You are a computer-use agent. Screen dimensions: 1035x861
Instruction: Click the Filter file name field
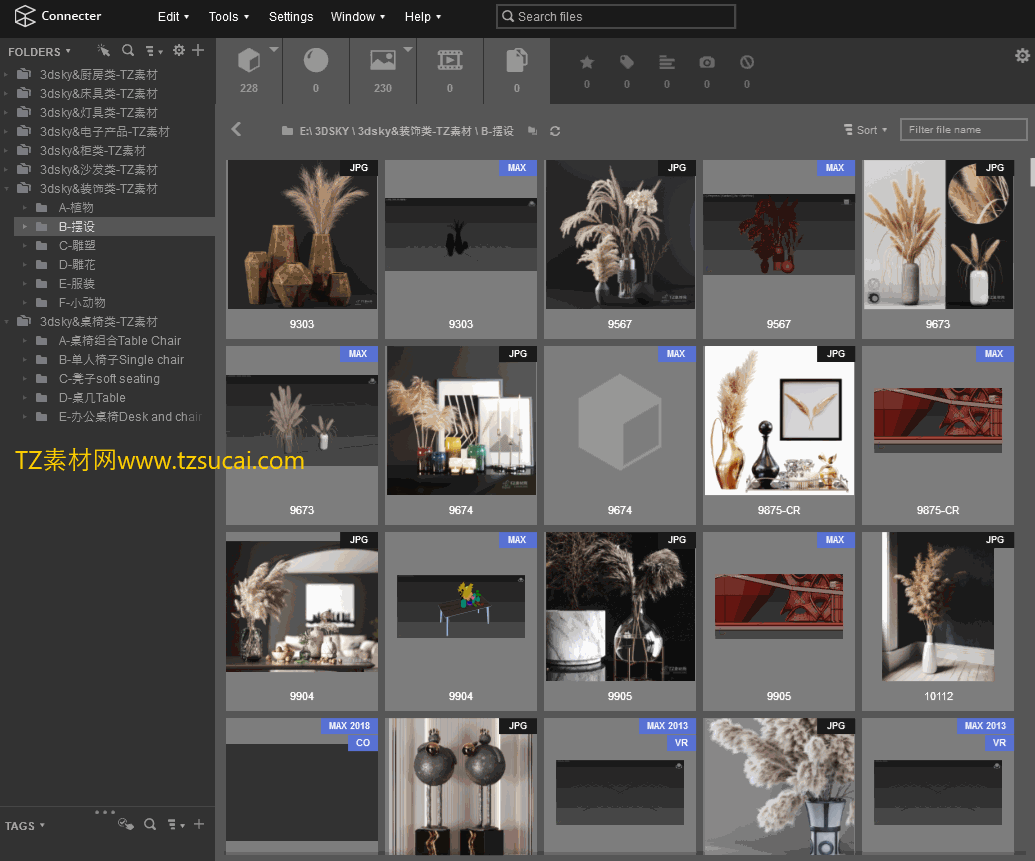(963, 130)
